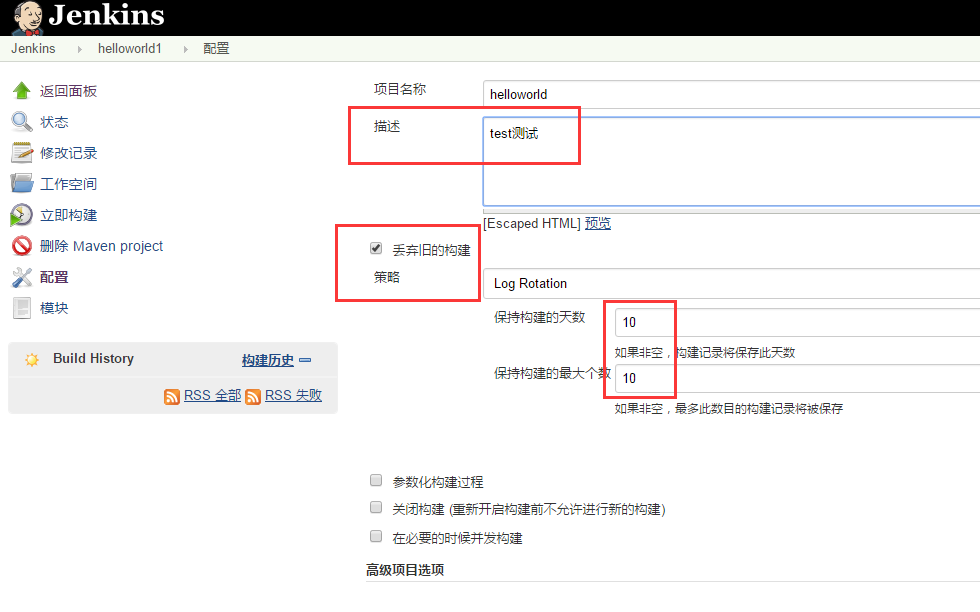Click the Jenkins butler logo icon
Viewport: 980px width, 612px height.
tap(28, 18)
